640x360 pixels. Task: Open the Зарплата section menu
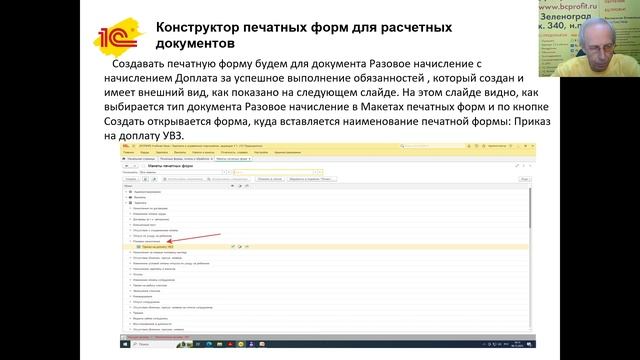click(162, 152)
